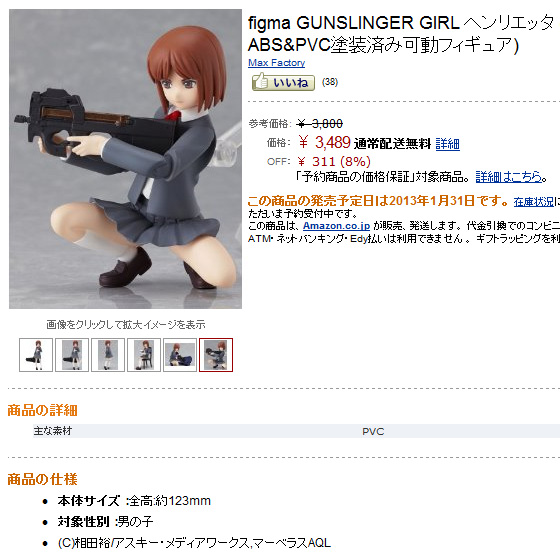Select fifth thumbnail of figure with blue case
The width and height of the screenshot is (560, 560).
click(x=180, y=355)
